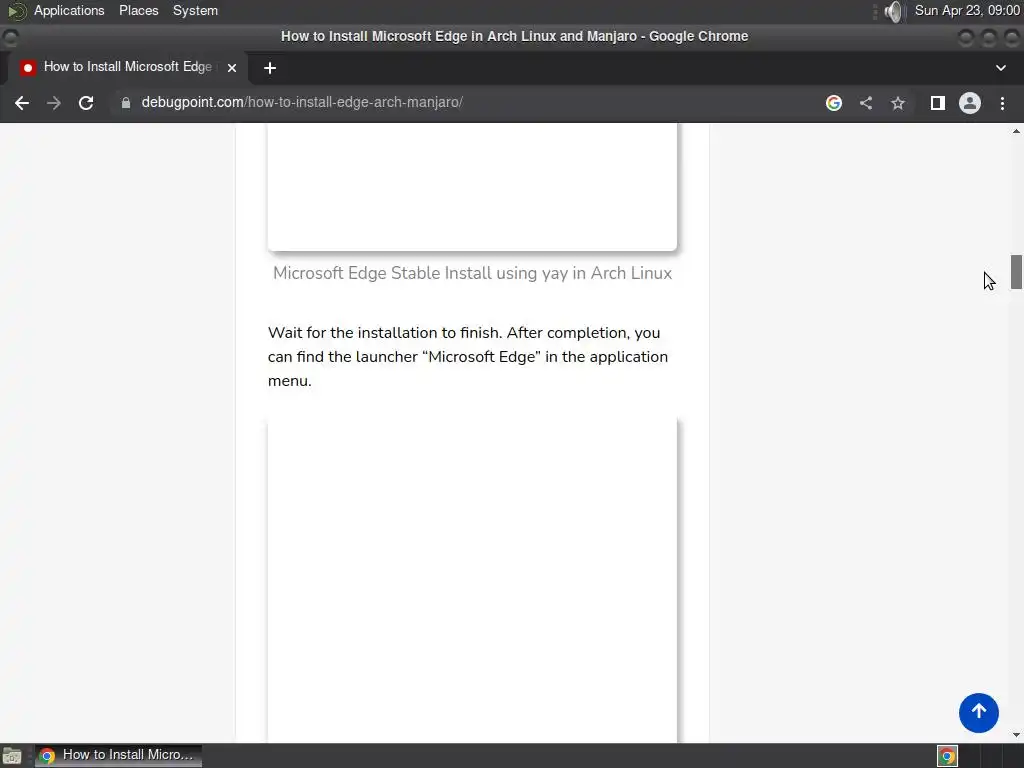Screen dimensions: 1024x768
Task: Open a new tab with plus button
Action: (x=270, y=68)
